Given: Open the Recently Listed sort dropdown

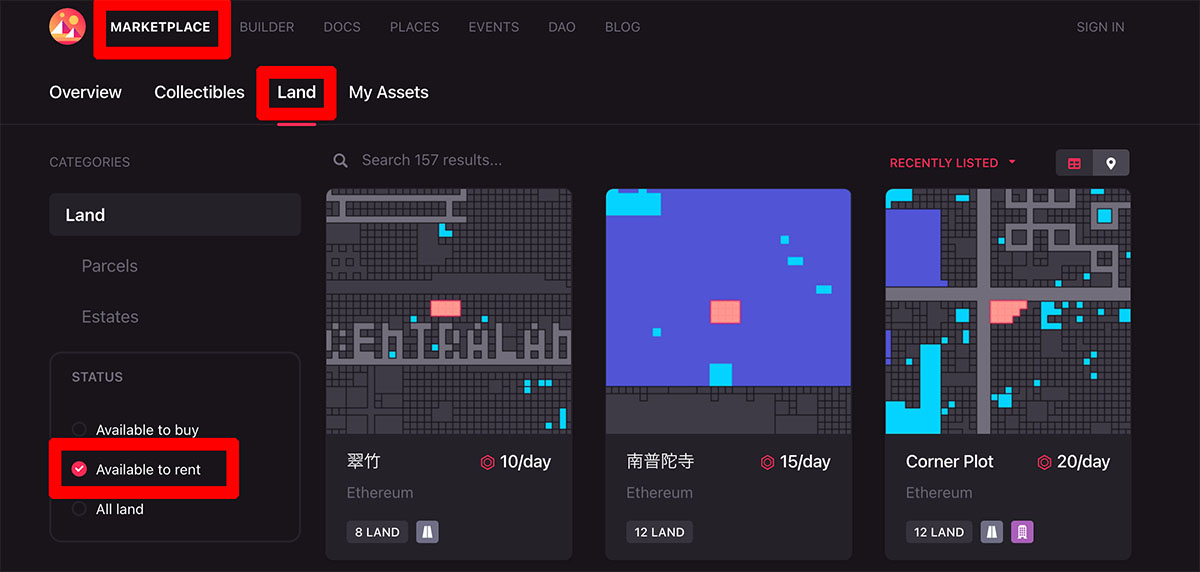Looking at the screenshot, I should [953, 163].
